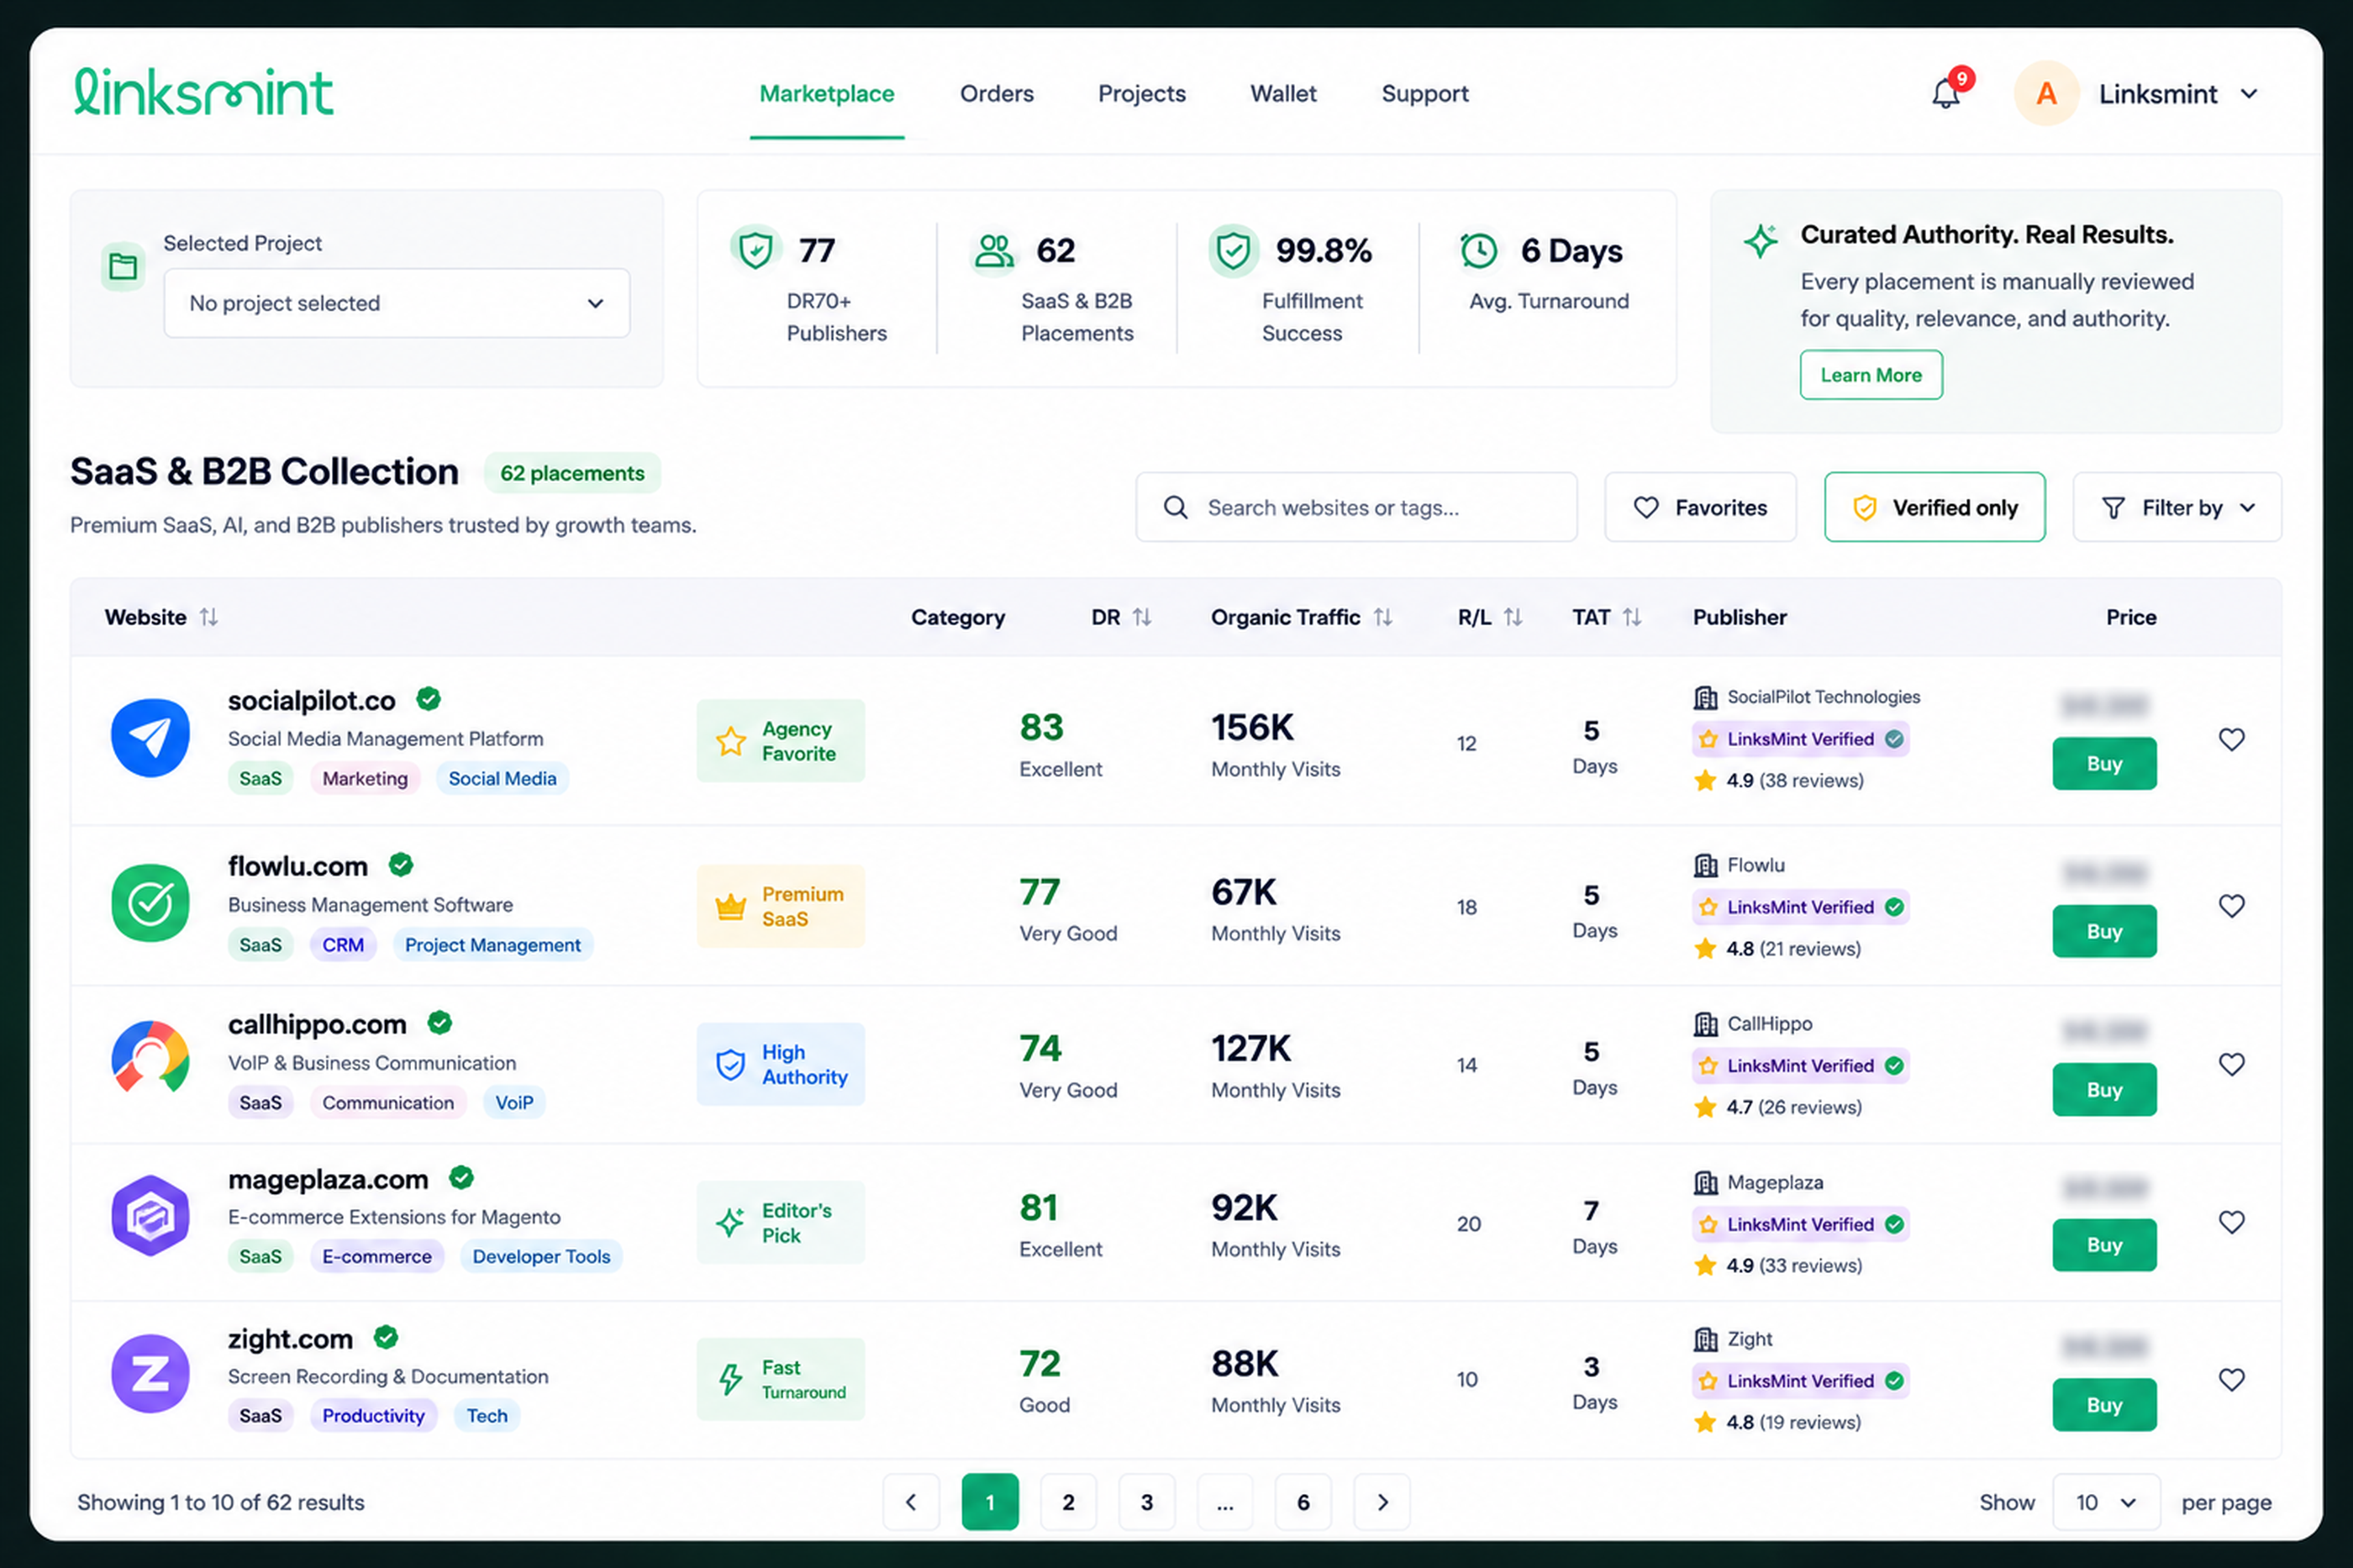Viewport: 2353px width, 1568px height.
Task: Open the Support tab
Action: click(x=1425, y=94)
